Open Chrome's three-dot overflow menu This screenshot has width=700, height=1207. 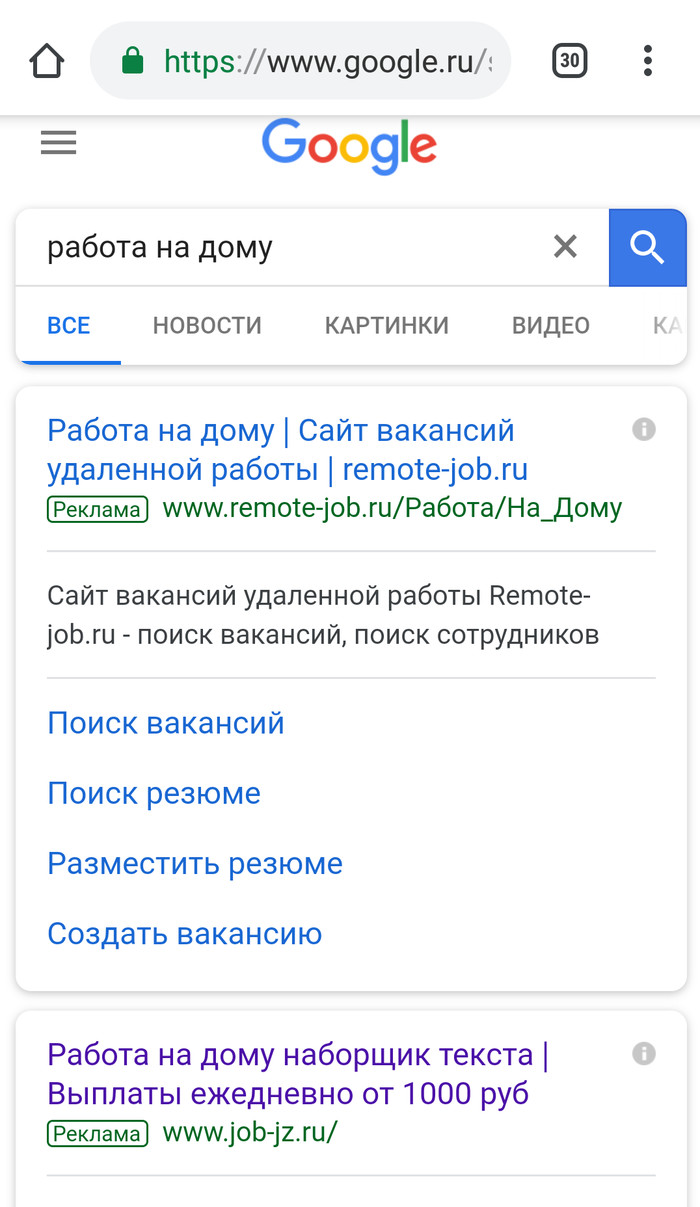[648, 62]
